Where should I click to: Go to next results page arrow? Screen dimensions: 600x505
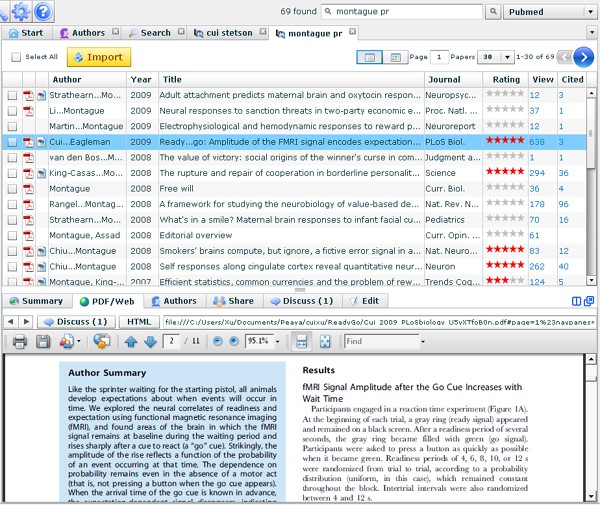pyautogui.click(x=584, y=57)
